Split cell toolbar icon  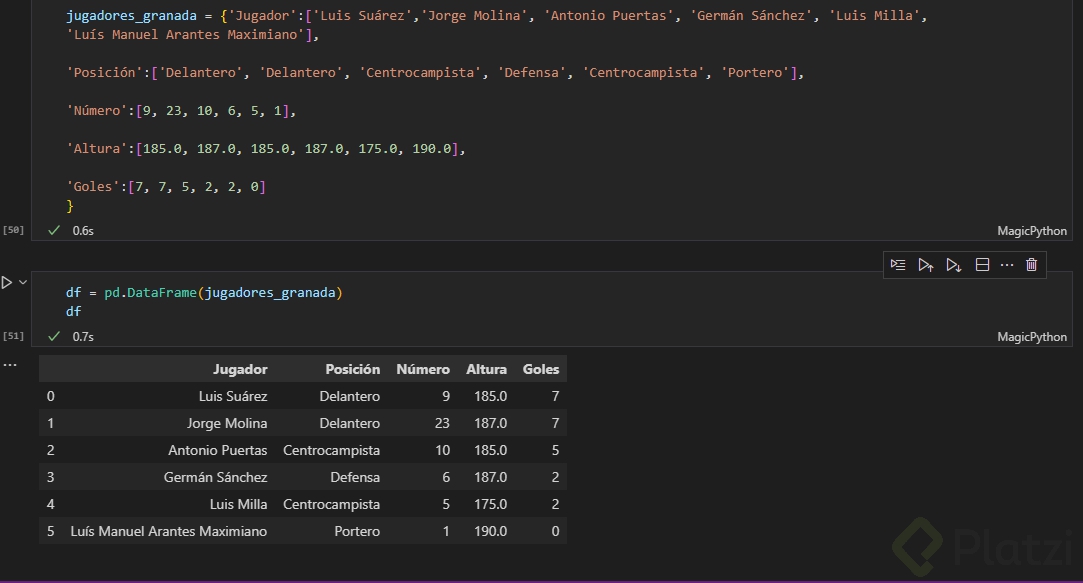click(x=982, y=265)
